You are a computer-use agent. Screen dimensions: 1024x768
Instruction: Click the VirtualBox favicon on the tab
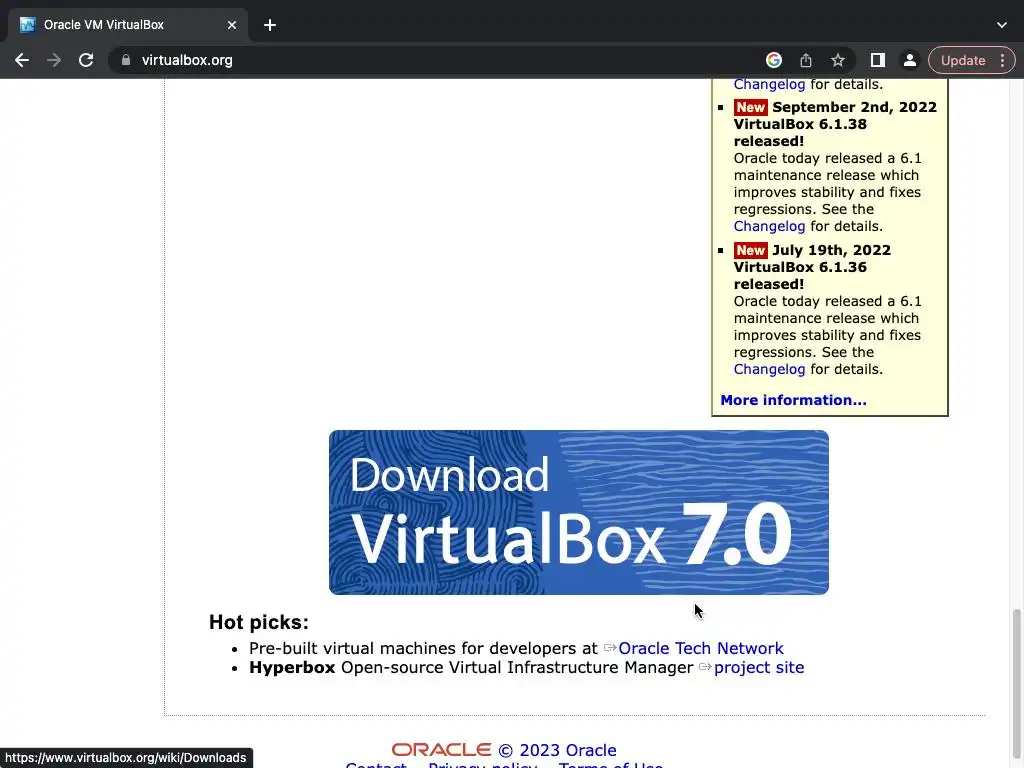tap(27, 25)
